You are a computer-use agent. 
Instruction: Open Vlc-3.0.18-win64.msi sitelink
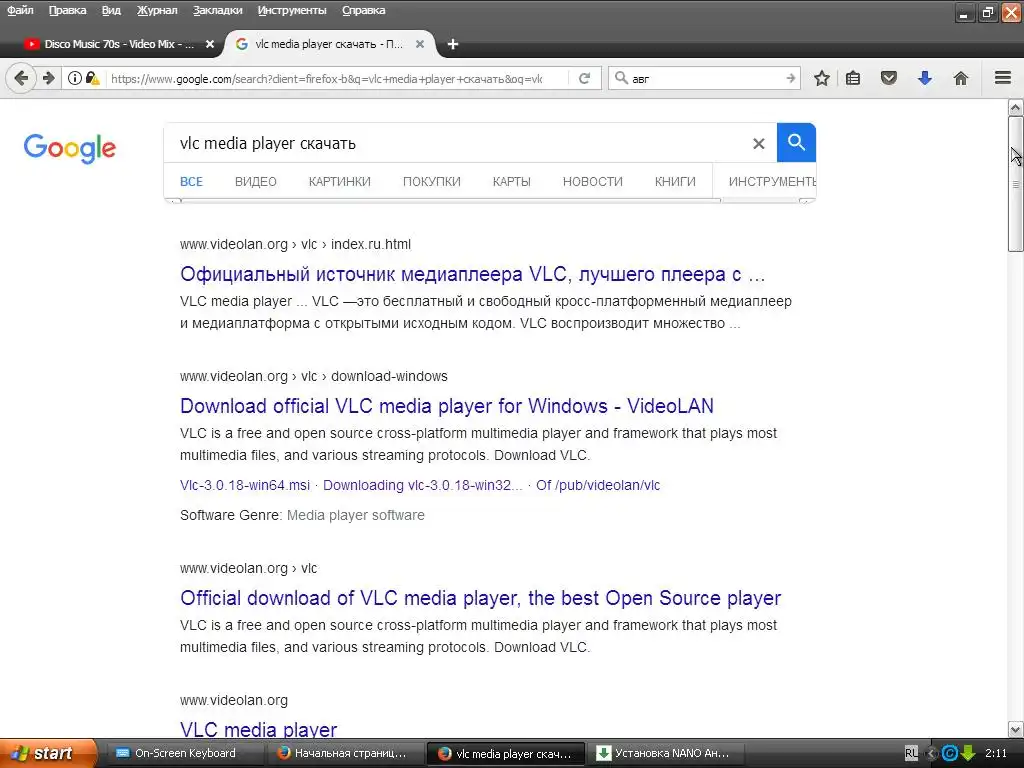[x=245, y=485]
